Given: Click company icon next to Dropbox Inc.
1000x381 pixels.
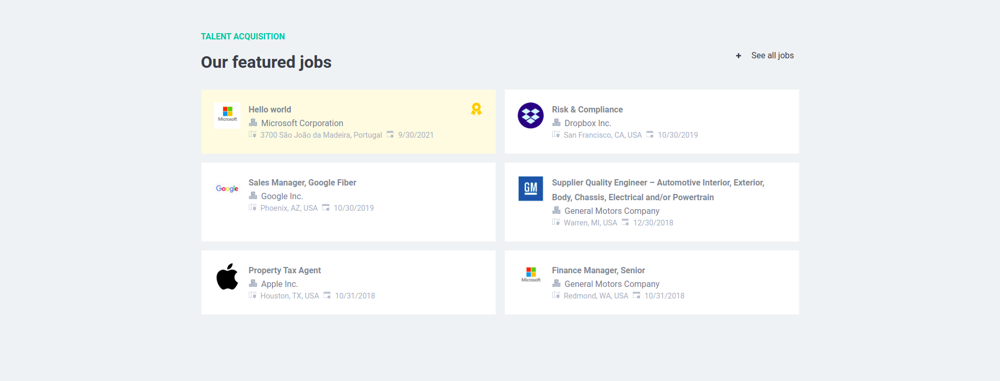Looking at the screenshot, I should [x=556, y=123].
